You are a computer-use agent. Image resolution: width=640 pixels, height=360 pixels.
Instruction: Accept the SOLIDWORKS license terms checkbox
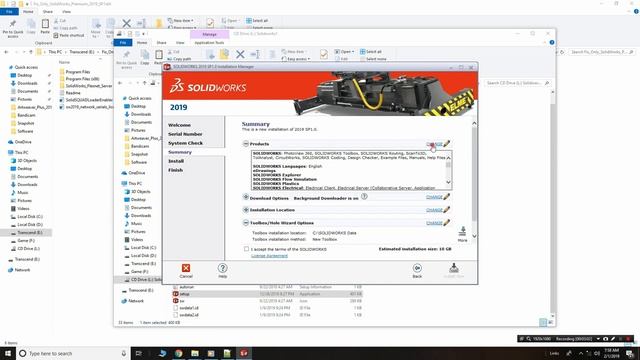coord(246,249)
